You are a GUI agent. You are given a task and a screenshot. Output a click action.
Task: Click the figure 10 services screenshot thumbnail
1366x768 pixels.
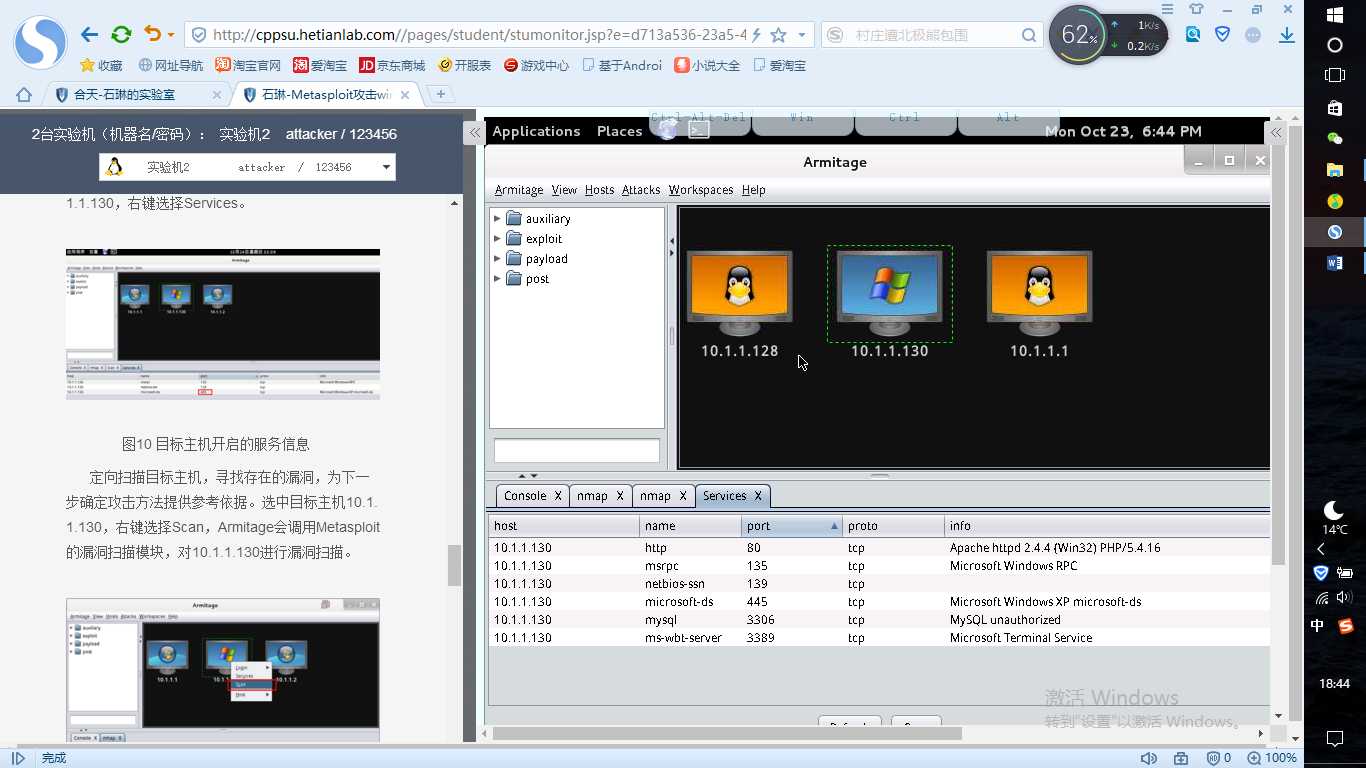click(x=223, y=324)
